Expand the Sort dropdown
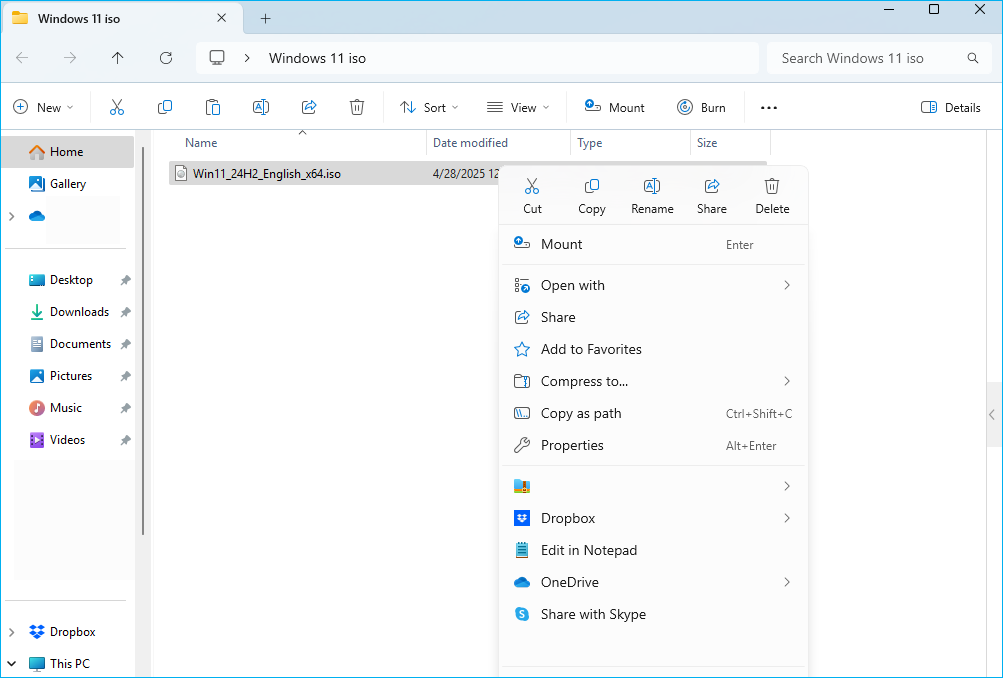The image size is (1003, 678). [x=428, y=107]
